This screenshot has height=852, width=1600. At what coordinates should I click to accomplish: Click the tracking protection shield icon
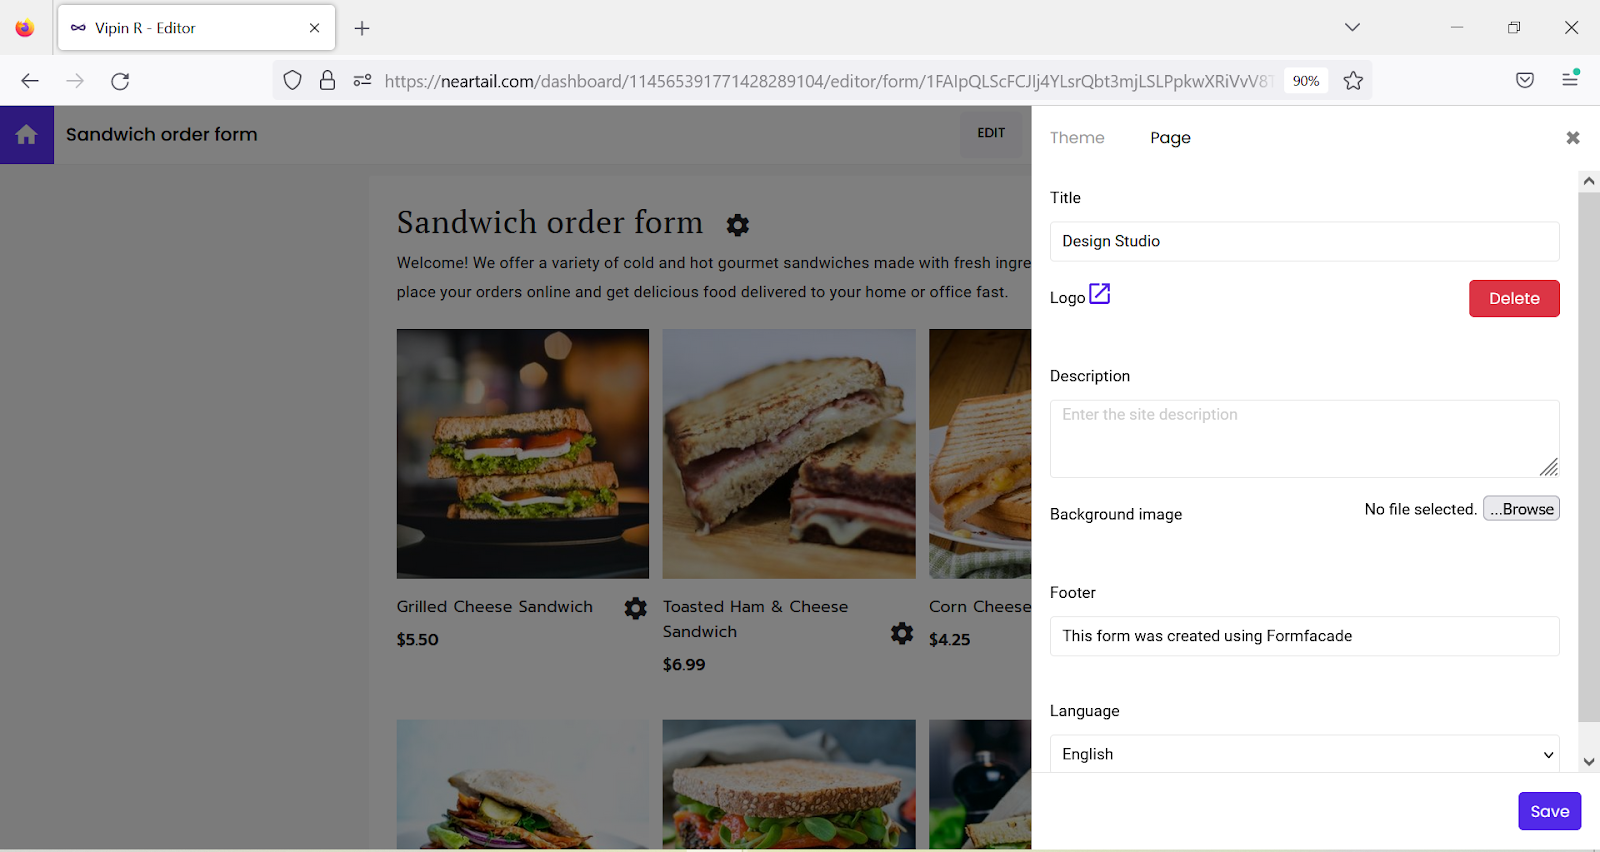point(291,80)
